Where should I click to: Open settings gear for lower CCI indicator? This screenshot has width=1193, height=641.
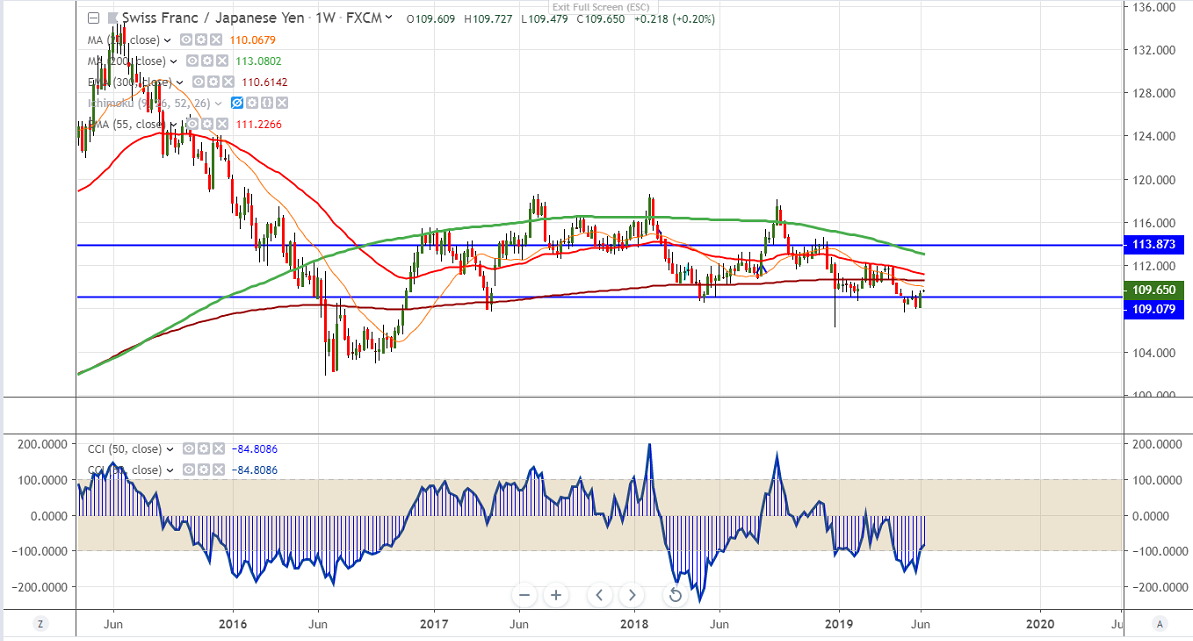tap(204, 470)
